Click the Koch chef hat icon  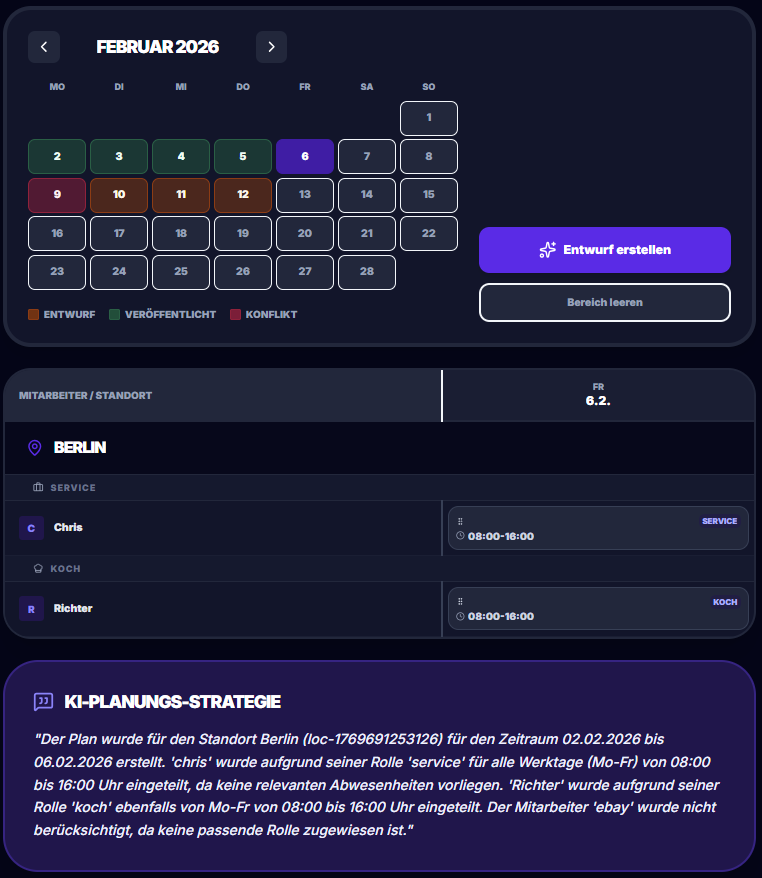pos(38,569)
